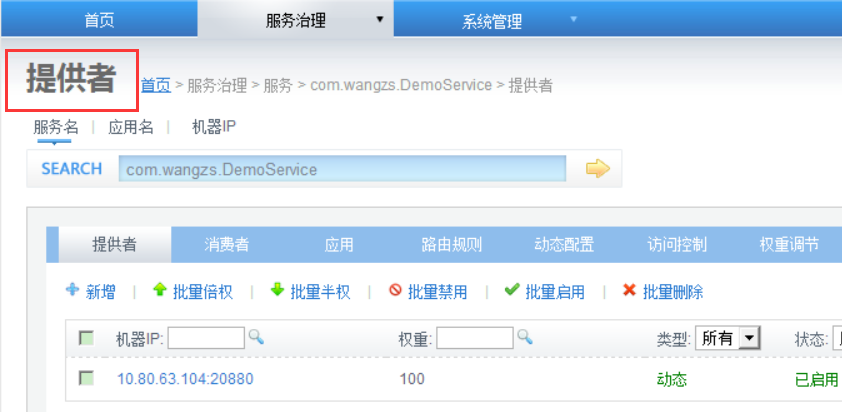The width and height of the screenshot is (842, 412).
Task: Click the weight value 100
Action: point(412,379)
